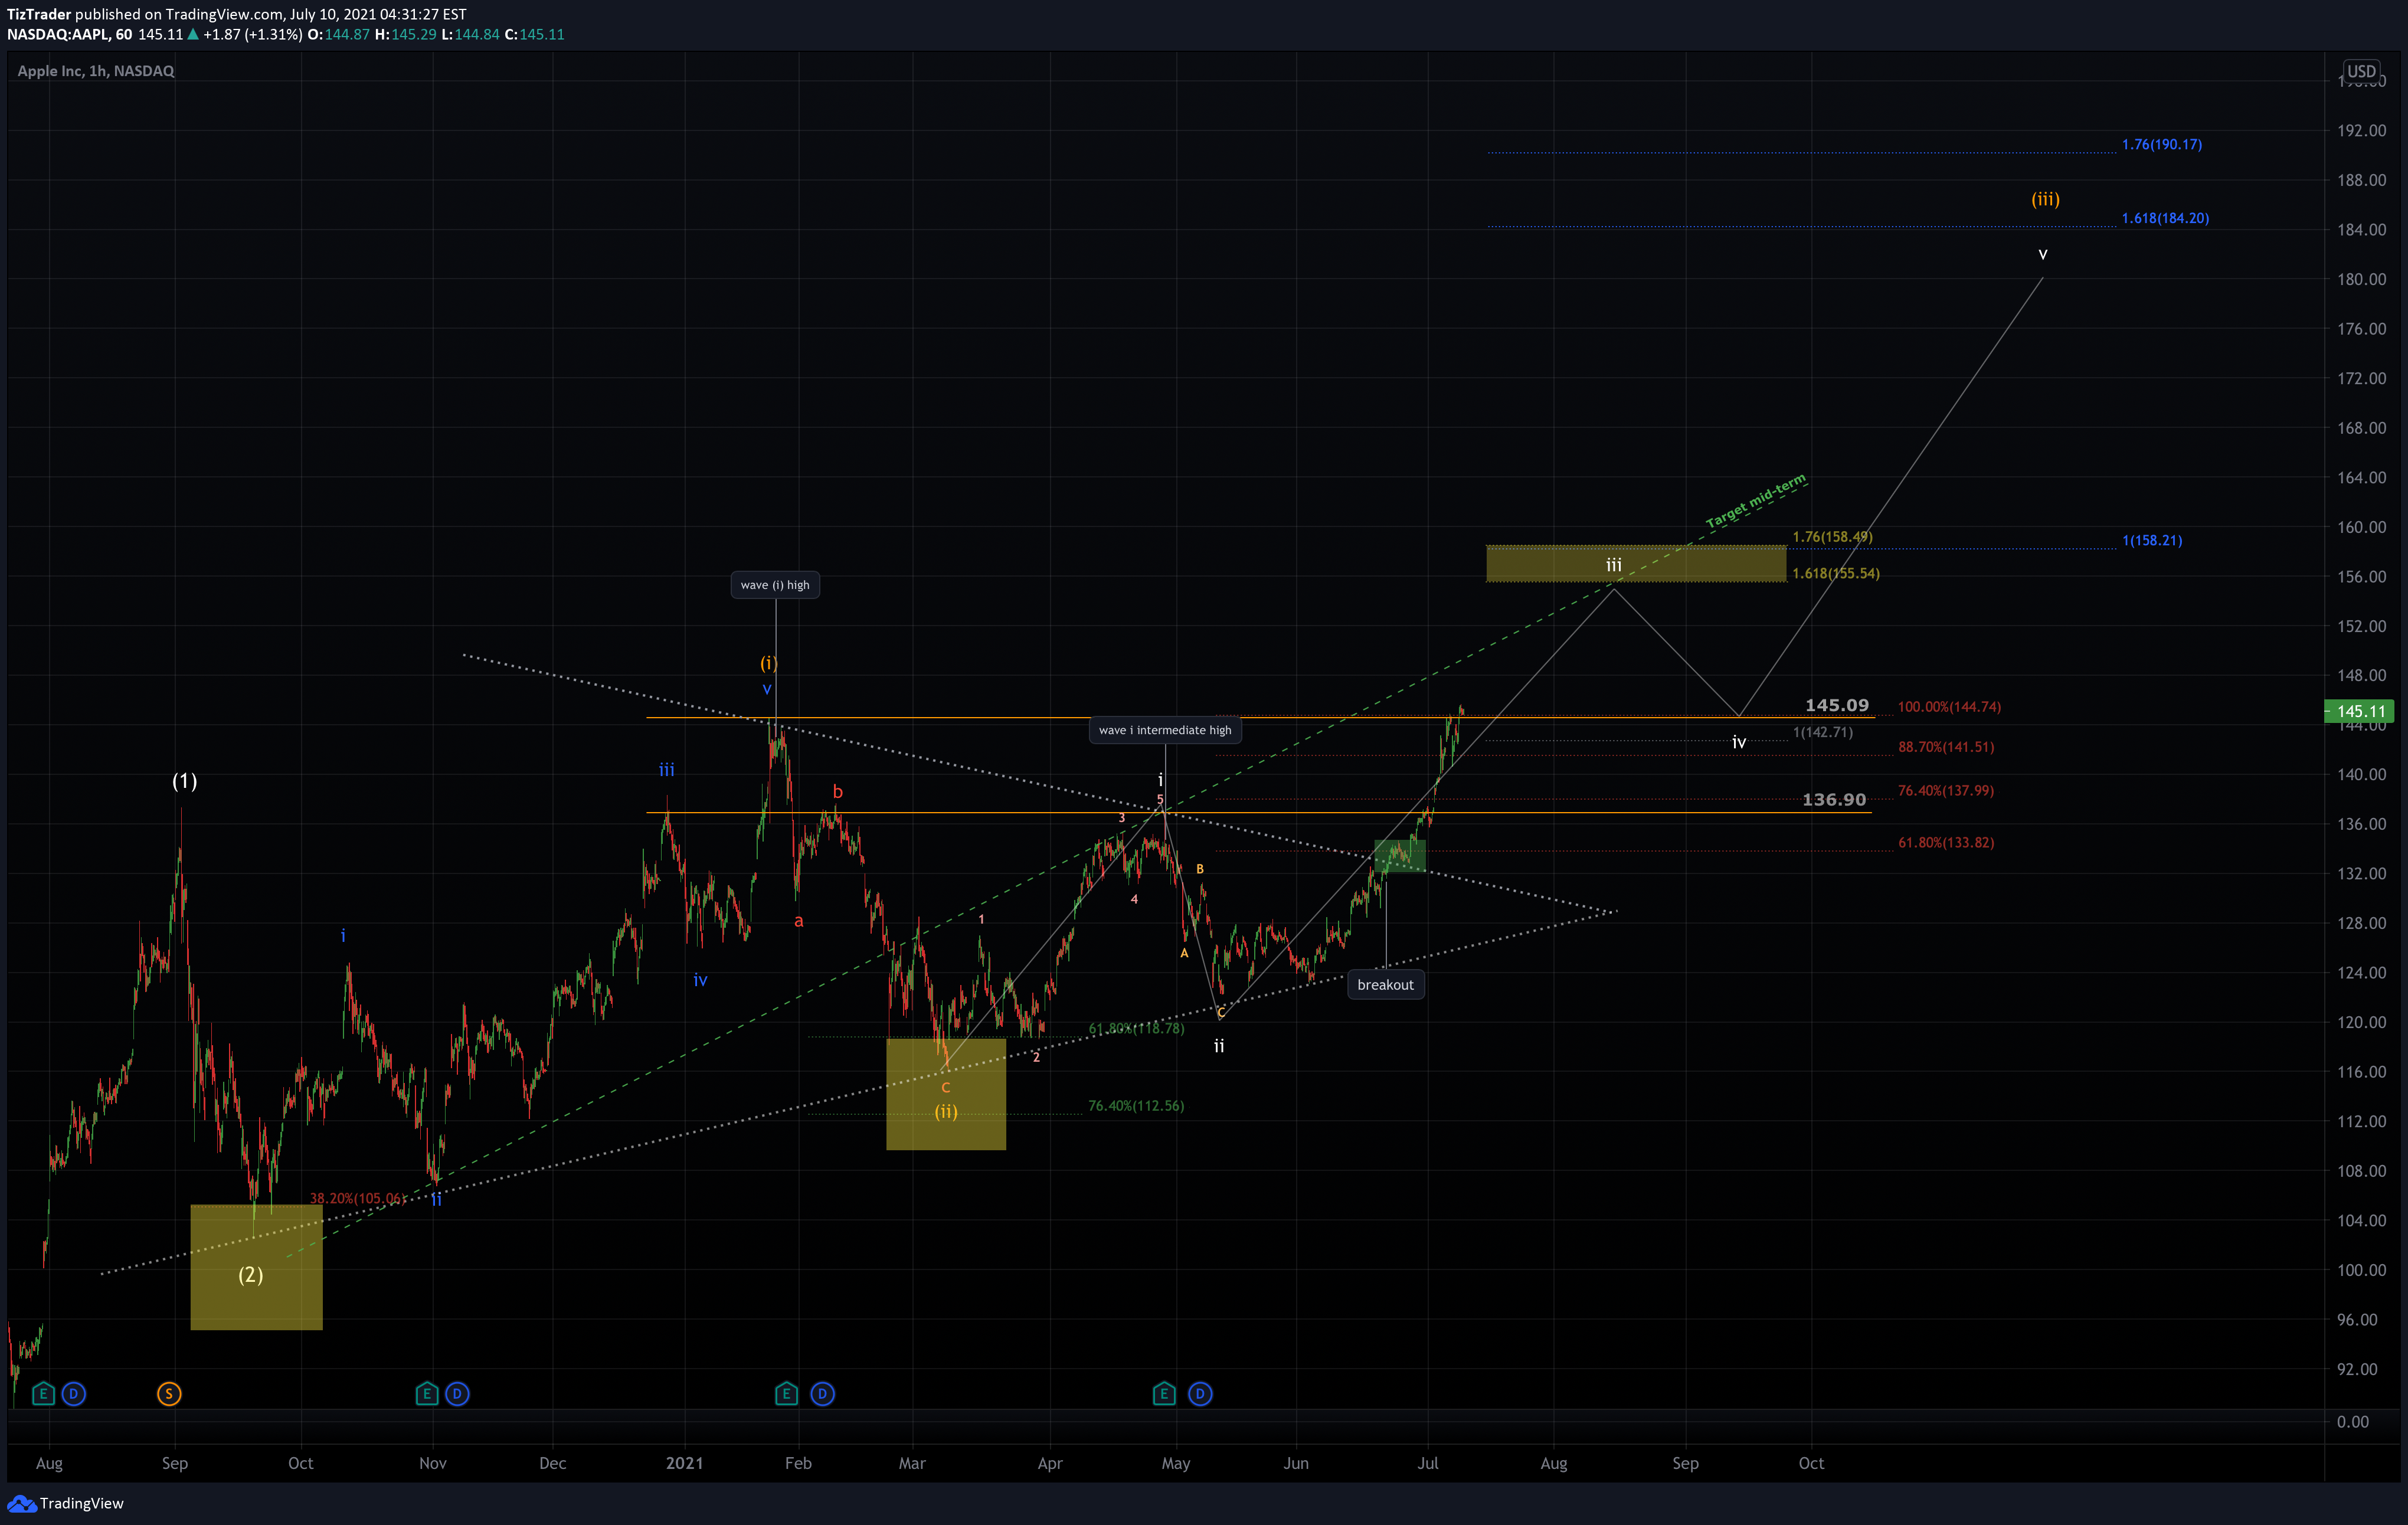The height and width of the screenshot is (1525, 2408).
Task: Click the blue 1(158.21) Fibonacci label
Action: [x=2152, y=540]
